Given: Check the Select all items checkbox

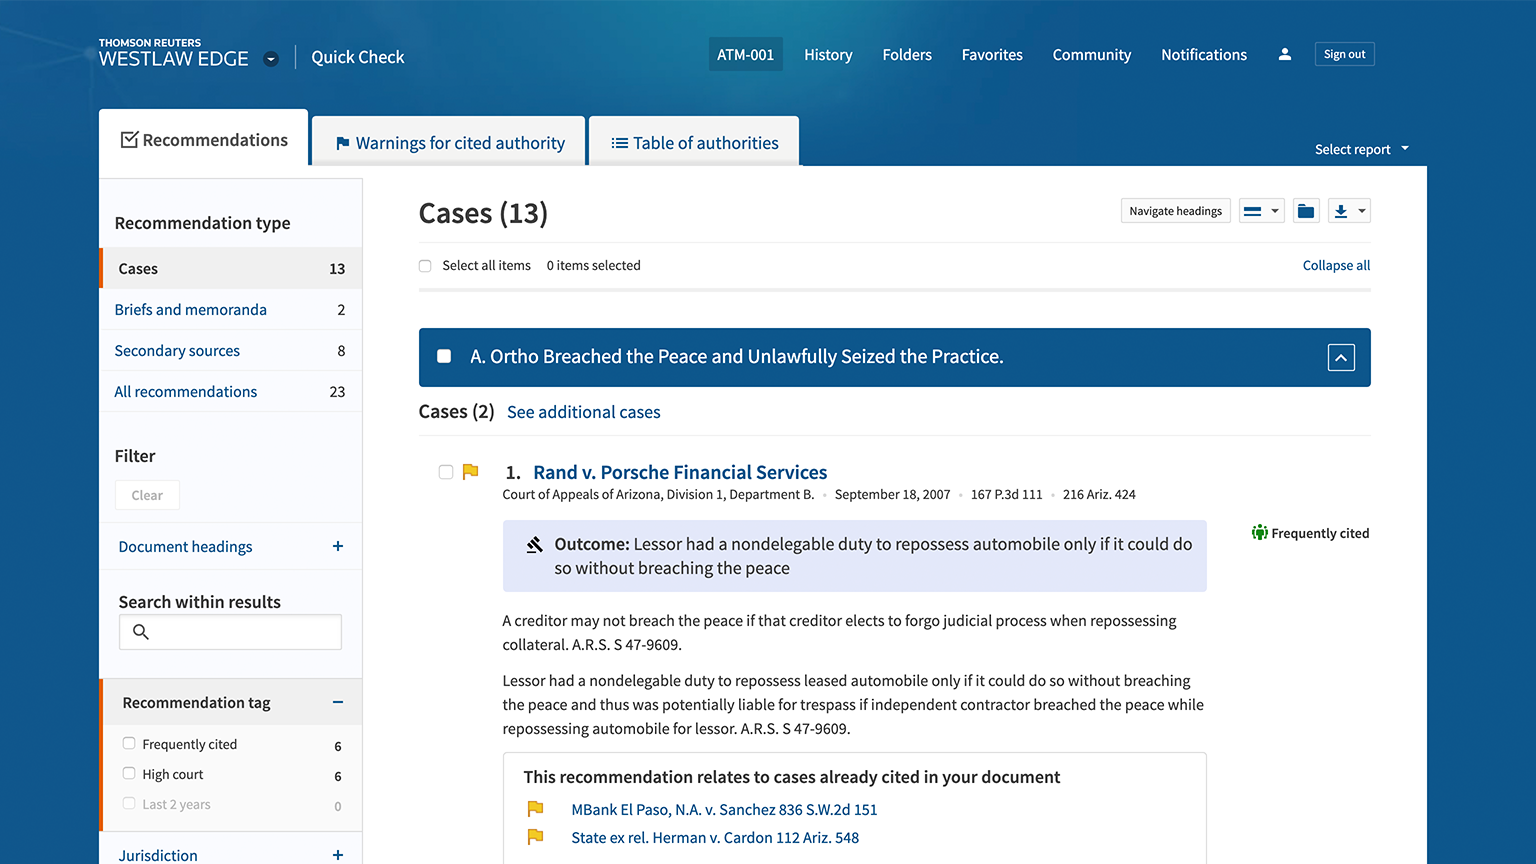Looking at the screenshot, I should (x=425, y=266).
